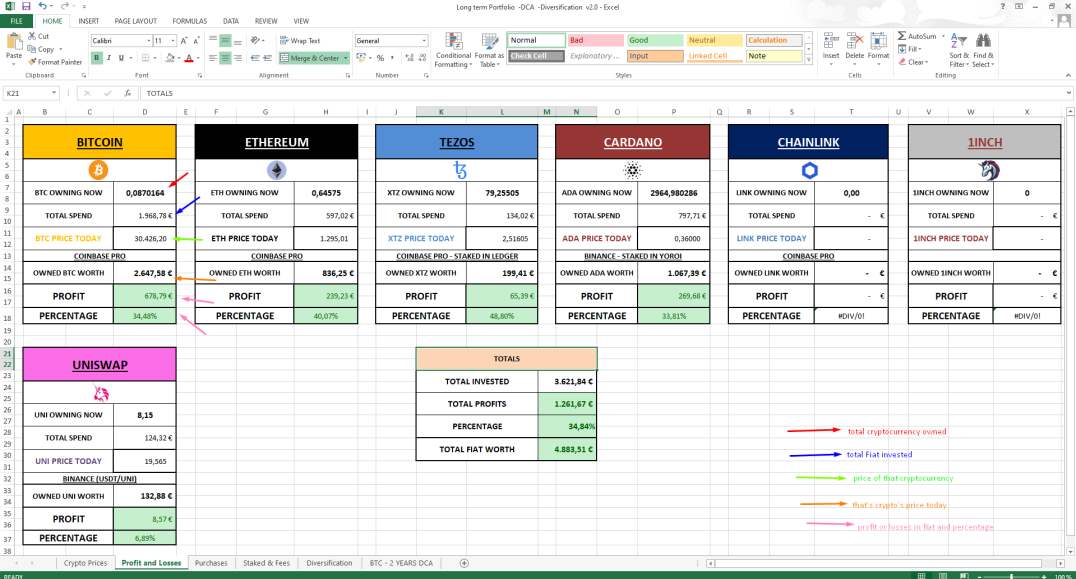Click the red Font Color icon
The height and width of the screenshot is (579, 1076).
pyautogui.click(x=189, y=58)
